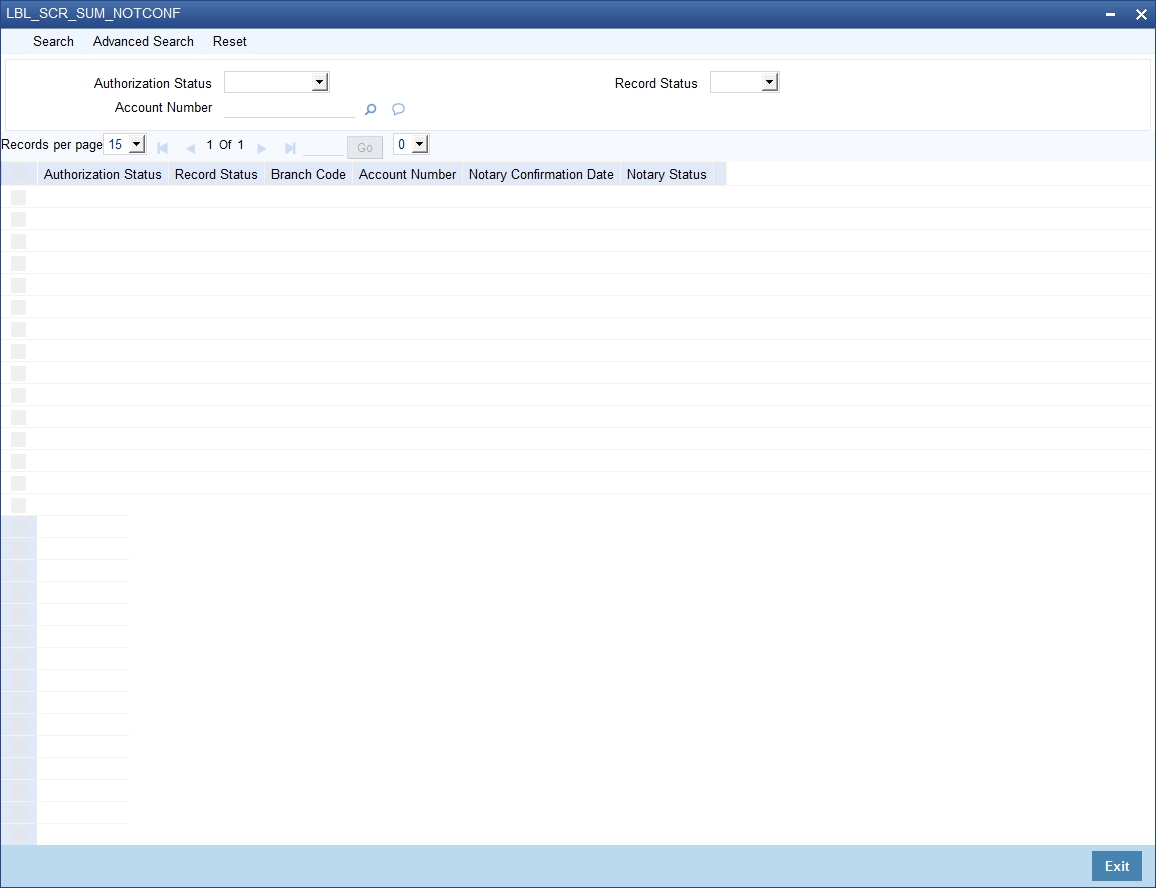Image resolution: width=1156 pixels, height=888 pixels.
Task: Sort by Authorization Status column header
Action: coord(102,175)
